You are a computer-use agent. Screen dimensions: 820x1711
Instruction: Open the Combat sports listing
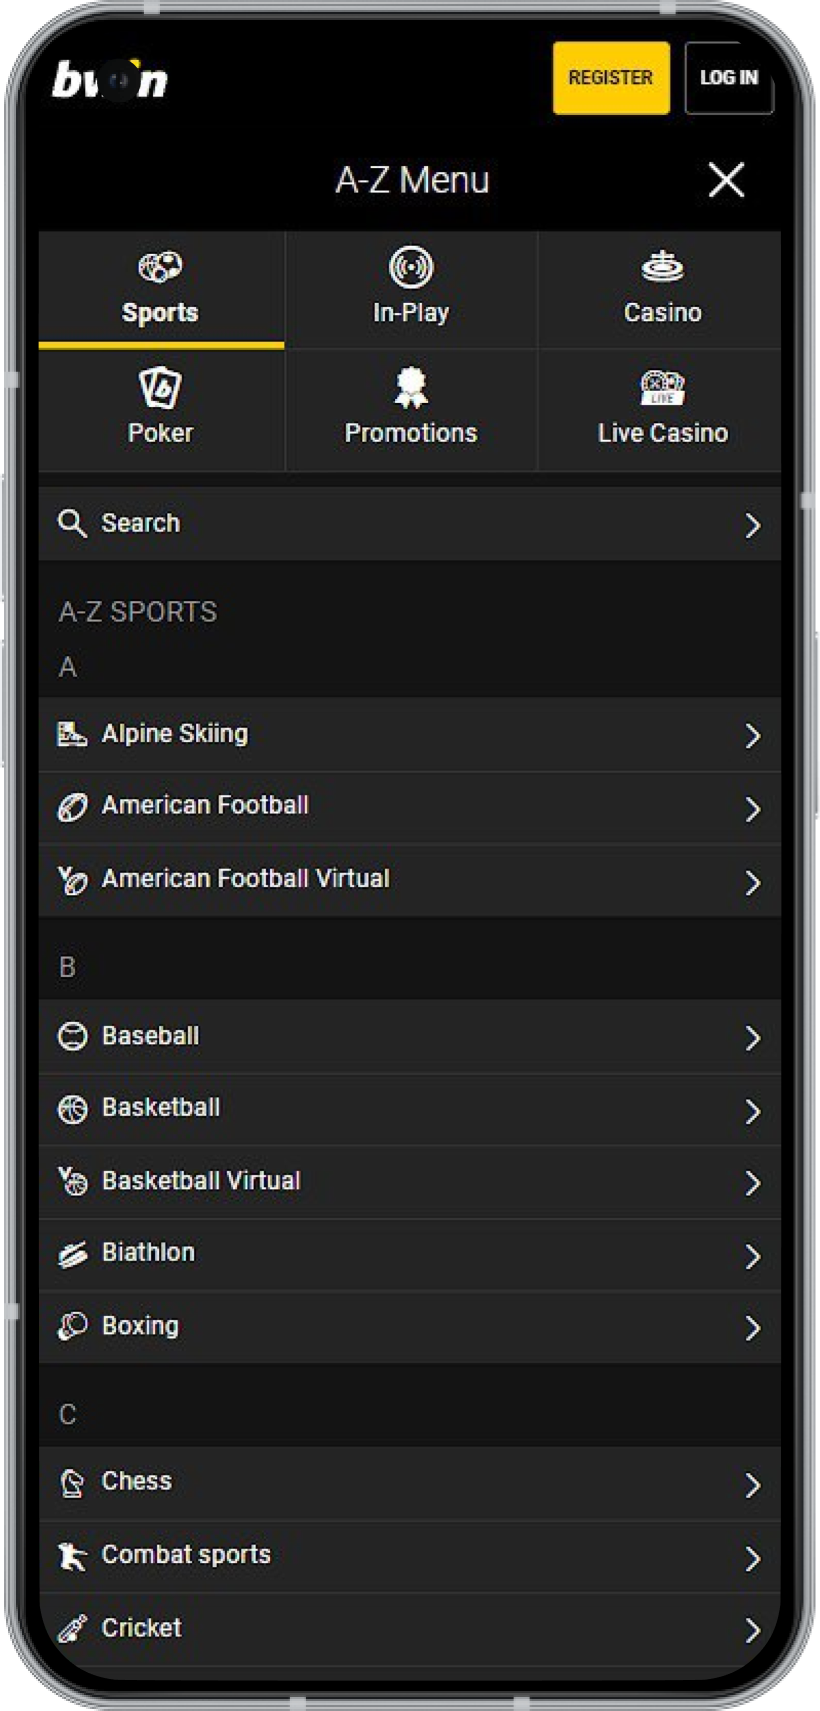(410, 1554)
